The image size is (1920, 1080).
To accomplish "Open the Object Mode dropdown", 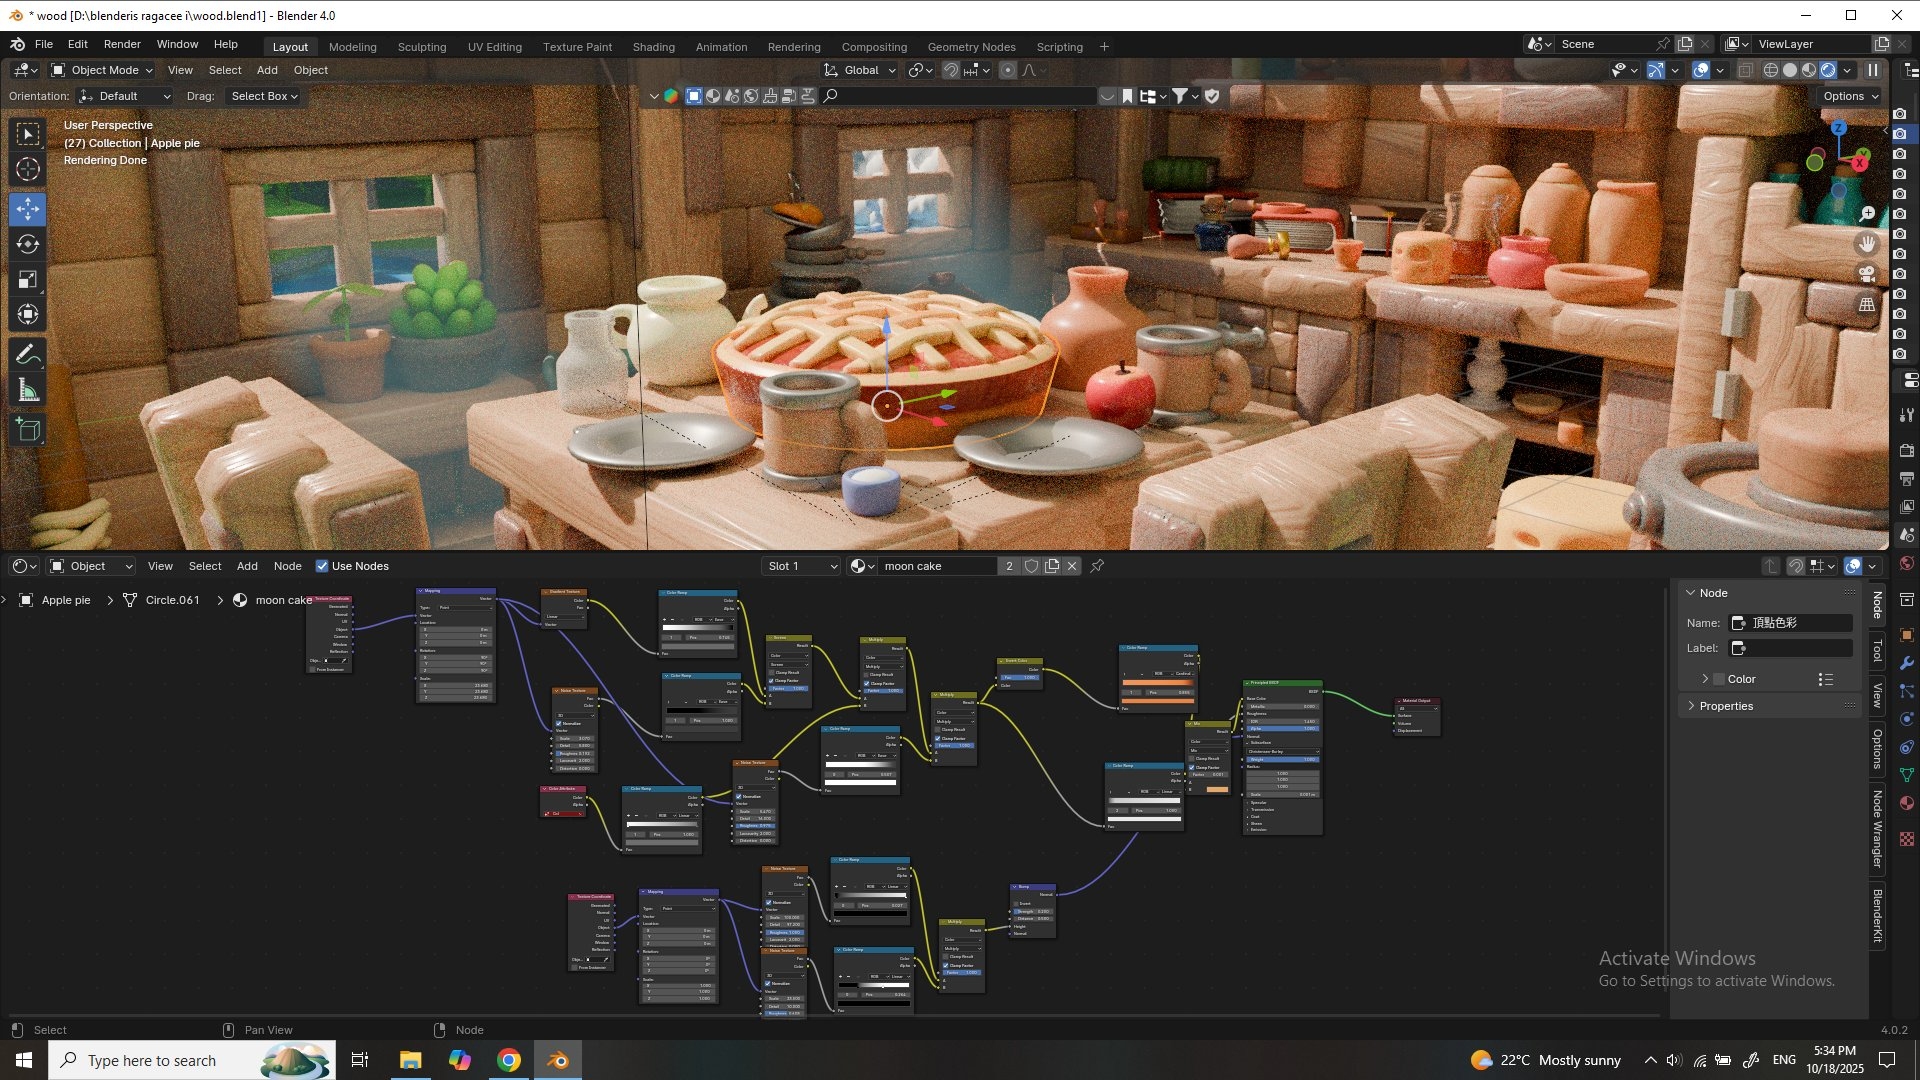I will (x=102, y=70).
